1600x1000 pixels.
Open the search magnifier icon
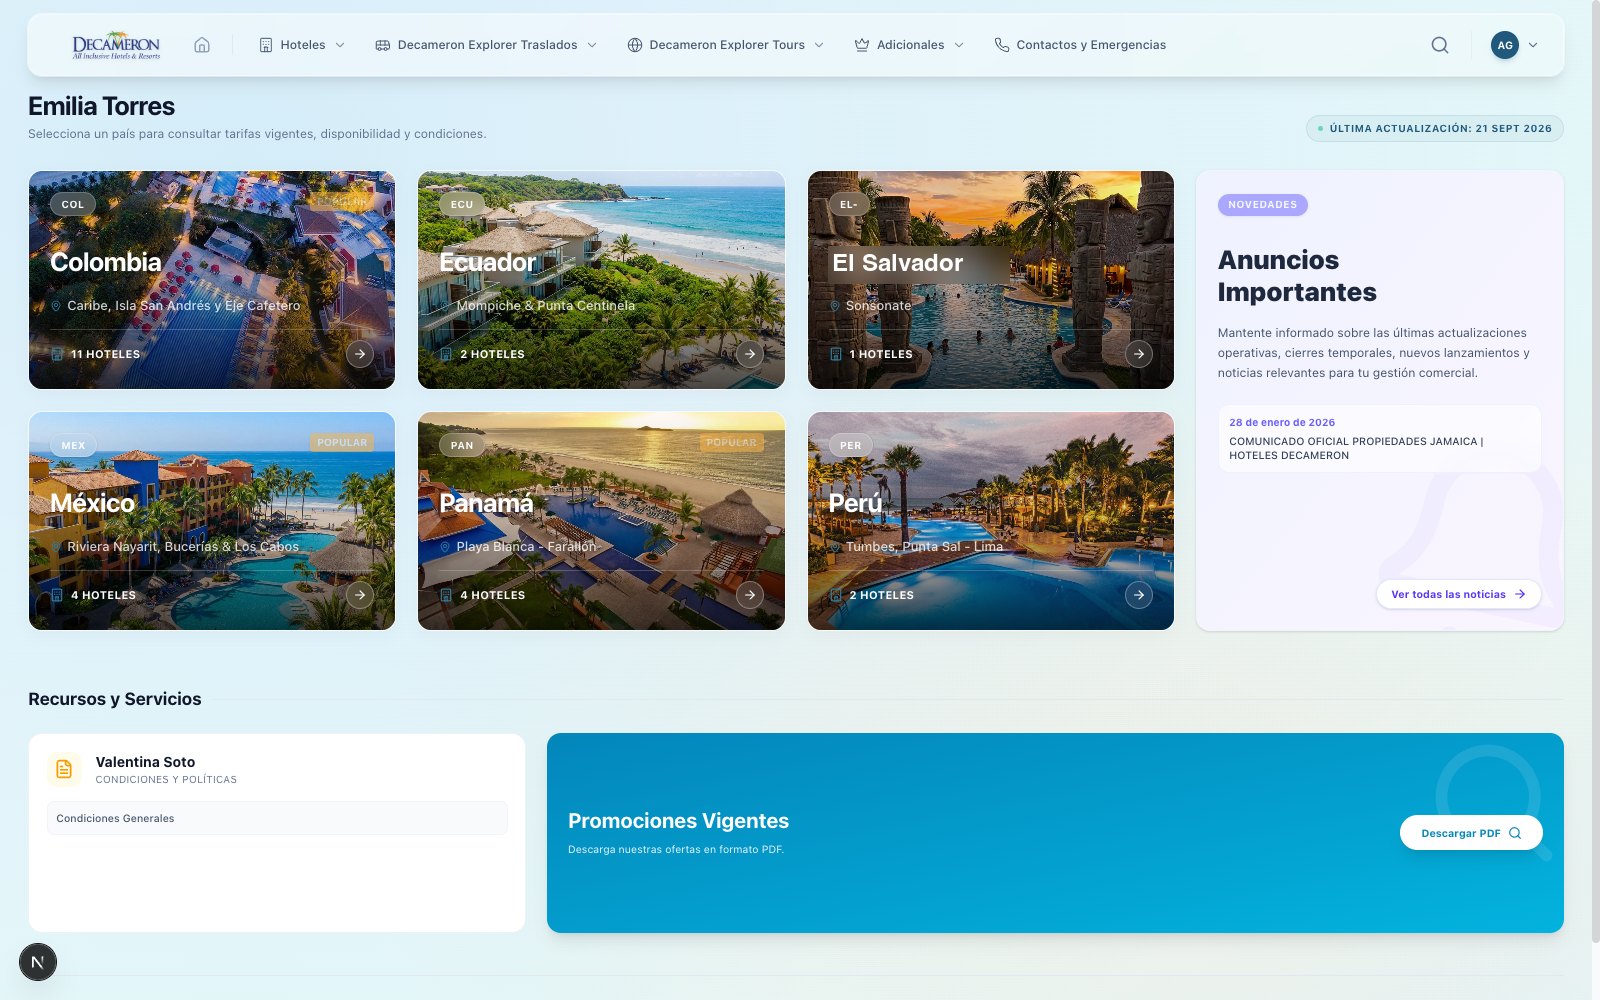[x=1440, y=45]
